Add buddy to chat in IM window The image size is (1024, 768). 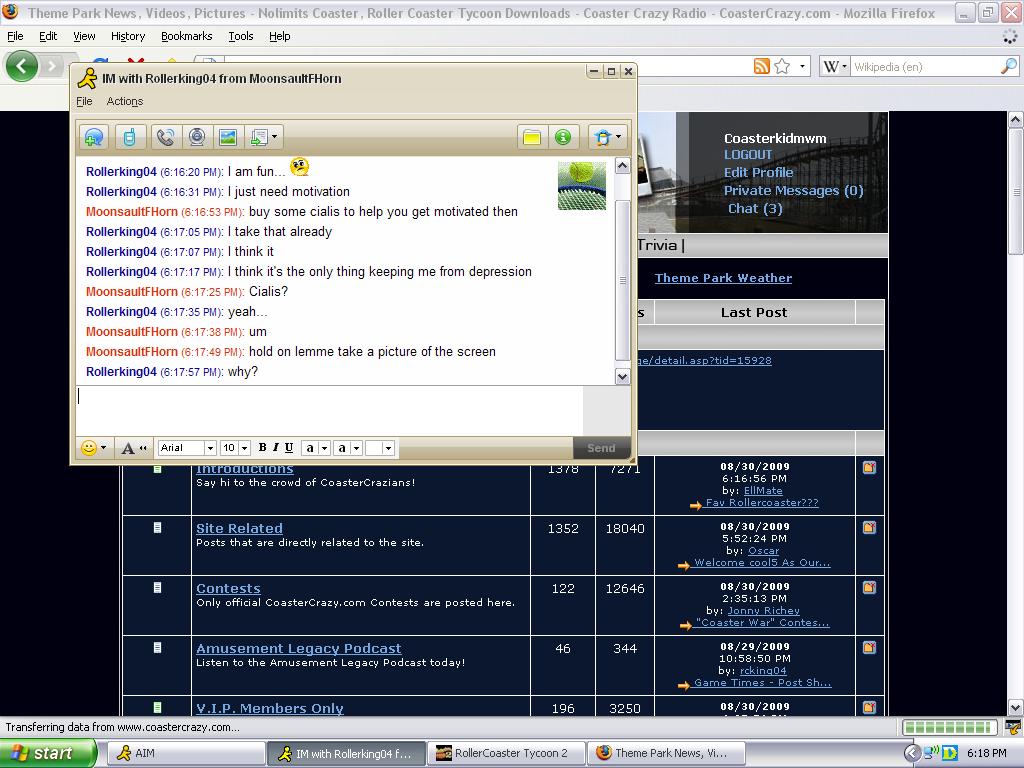pyautogui.click(x=95, y=137)
